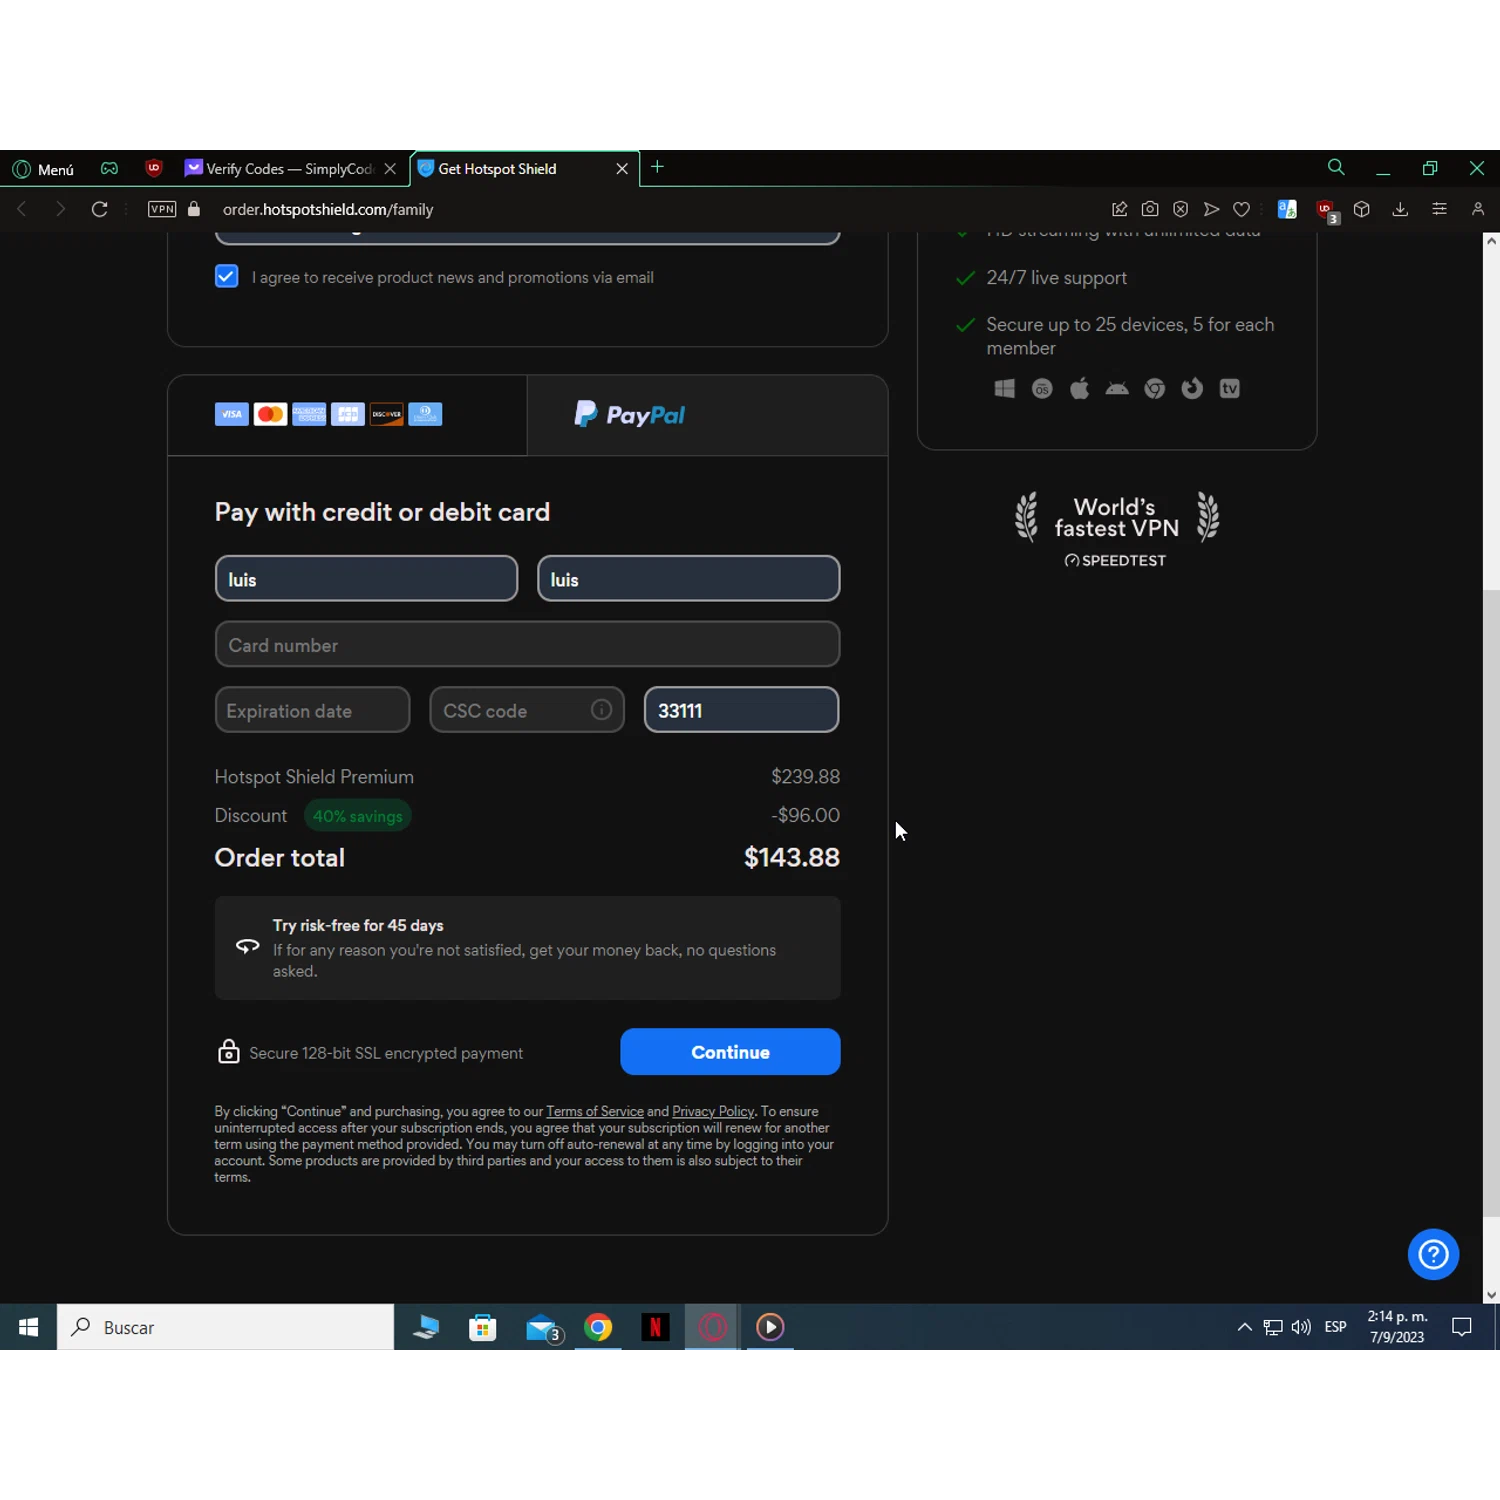Open the GX Corner gamepad icon

(110, 169)
